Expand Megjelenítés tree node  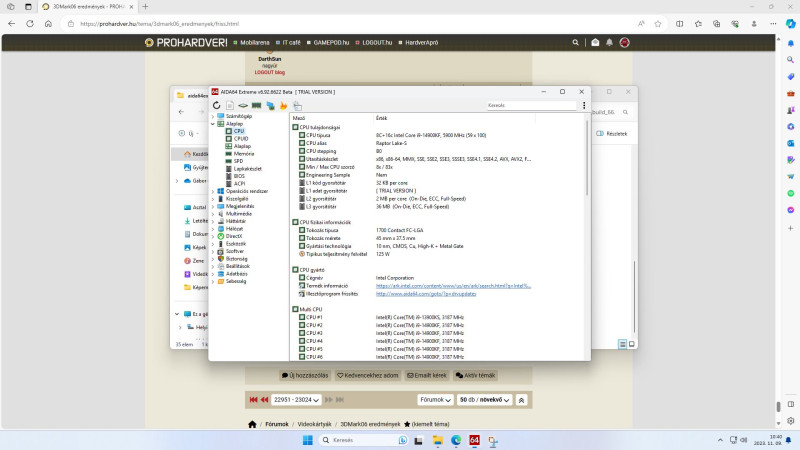pos(213,206)
